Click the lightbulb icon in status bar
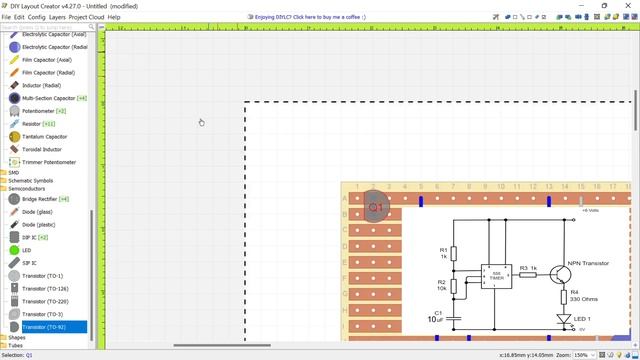Screen dimensions: 640x360 point(619,355)
